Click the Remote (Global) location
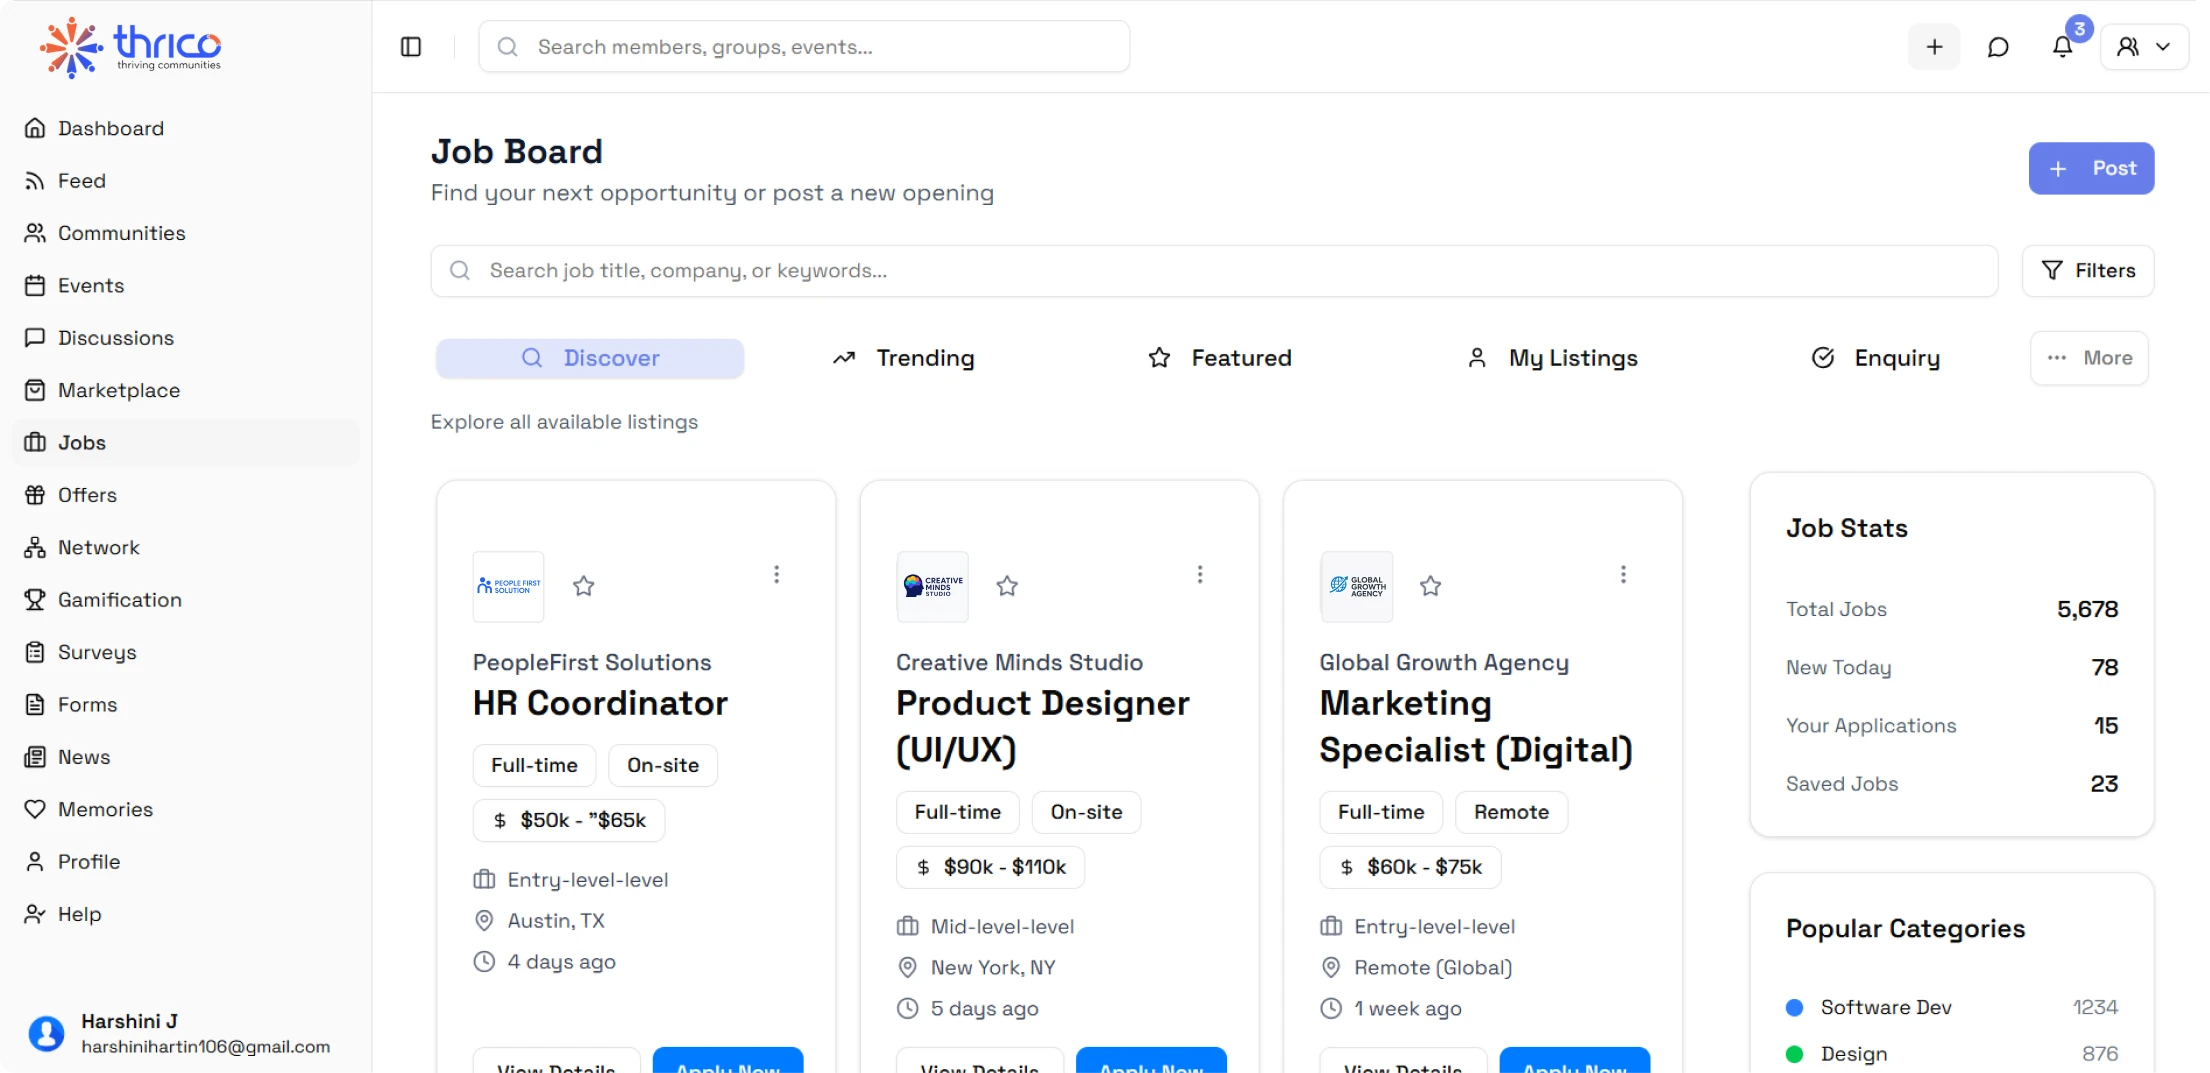 (1416, 968)
